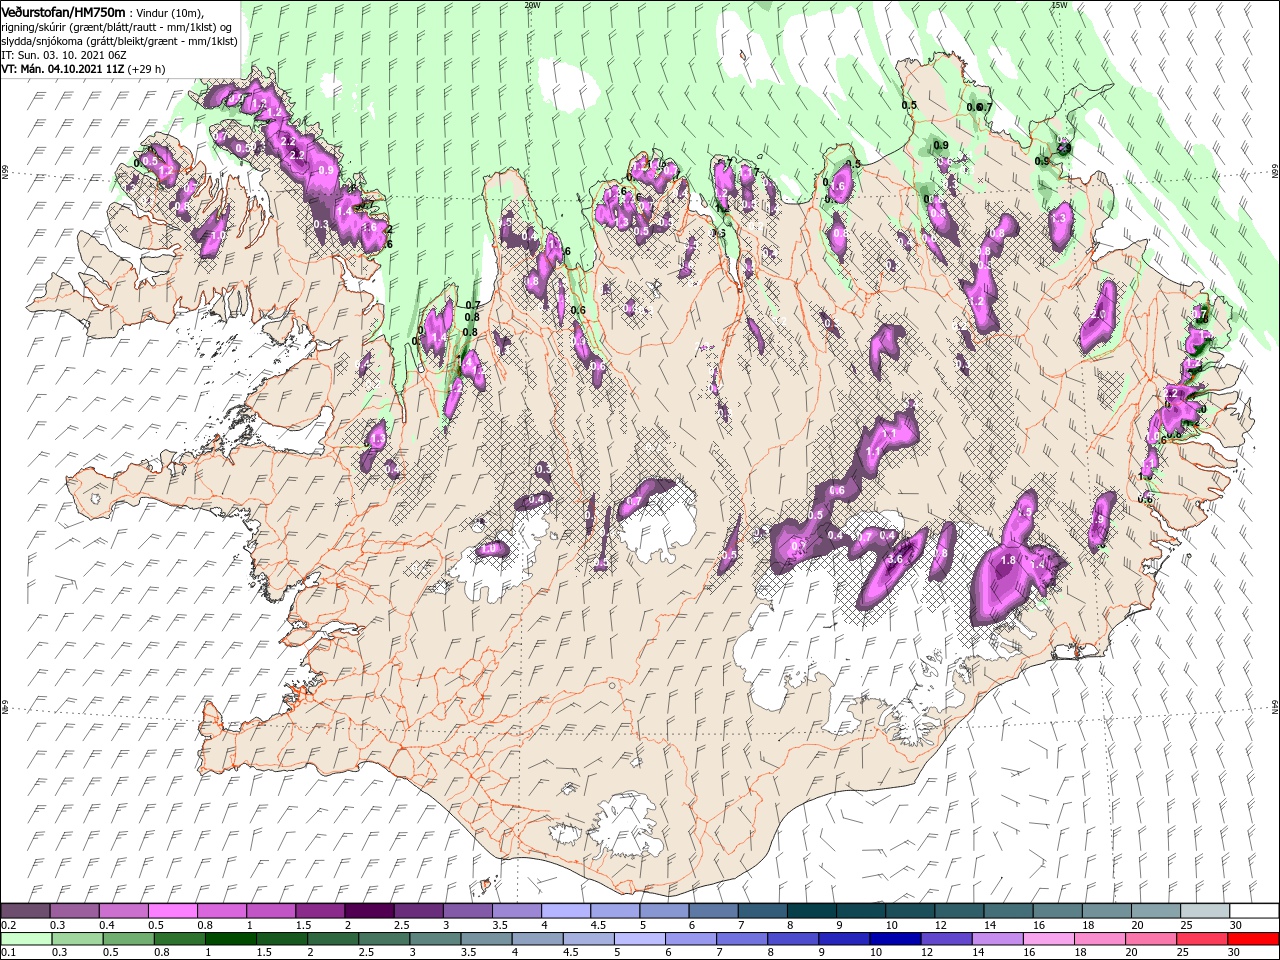Click the 2.0 snowfall value in the east

click(1098, 314)
